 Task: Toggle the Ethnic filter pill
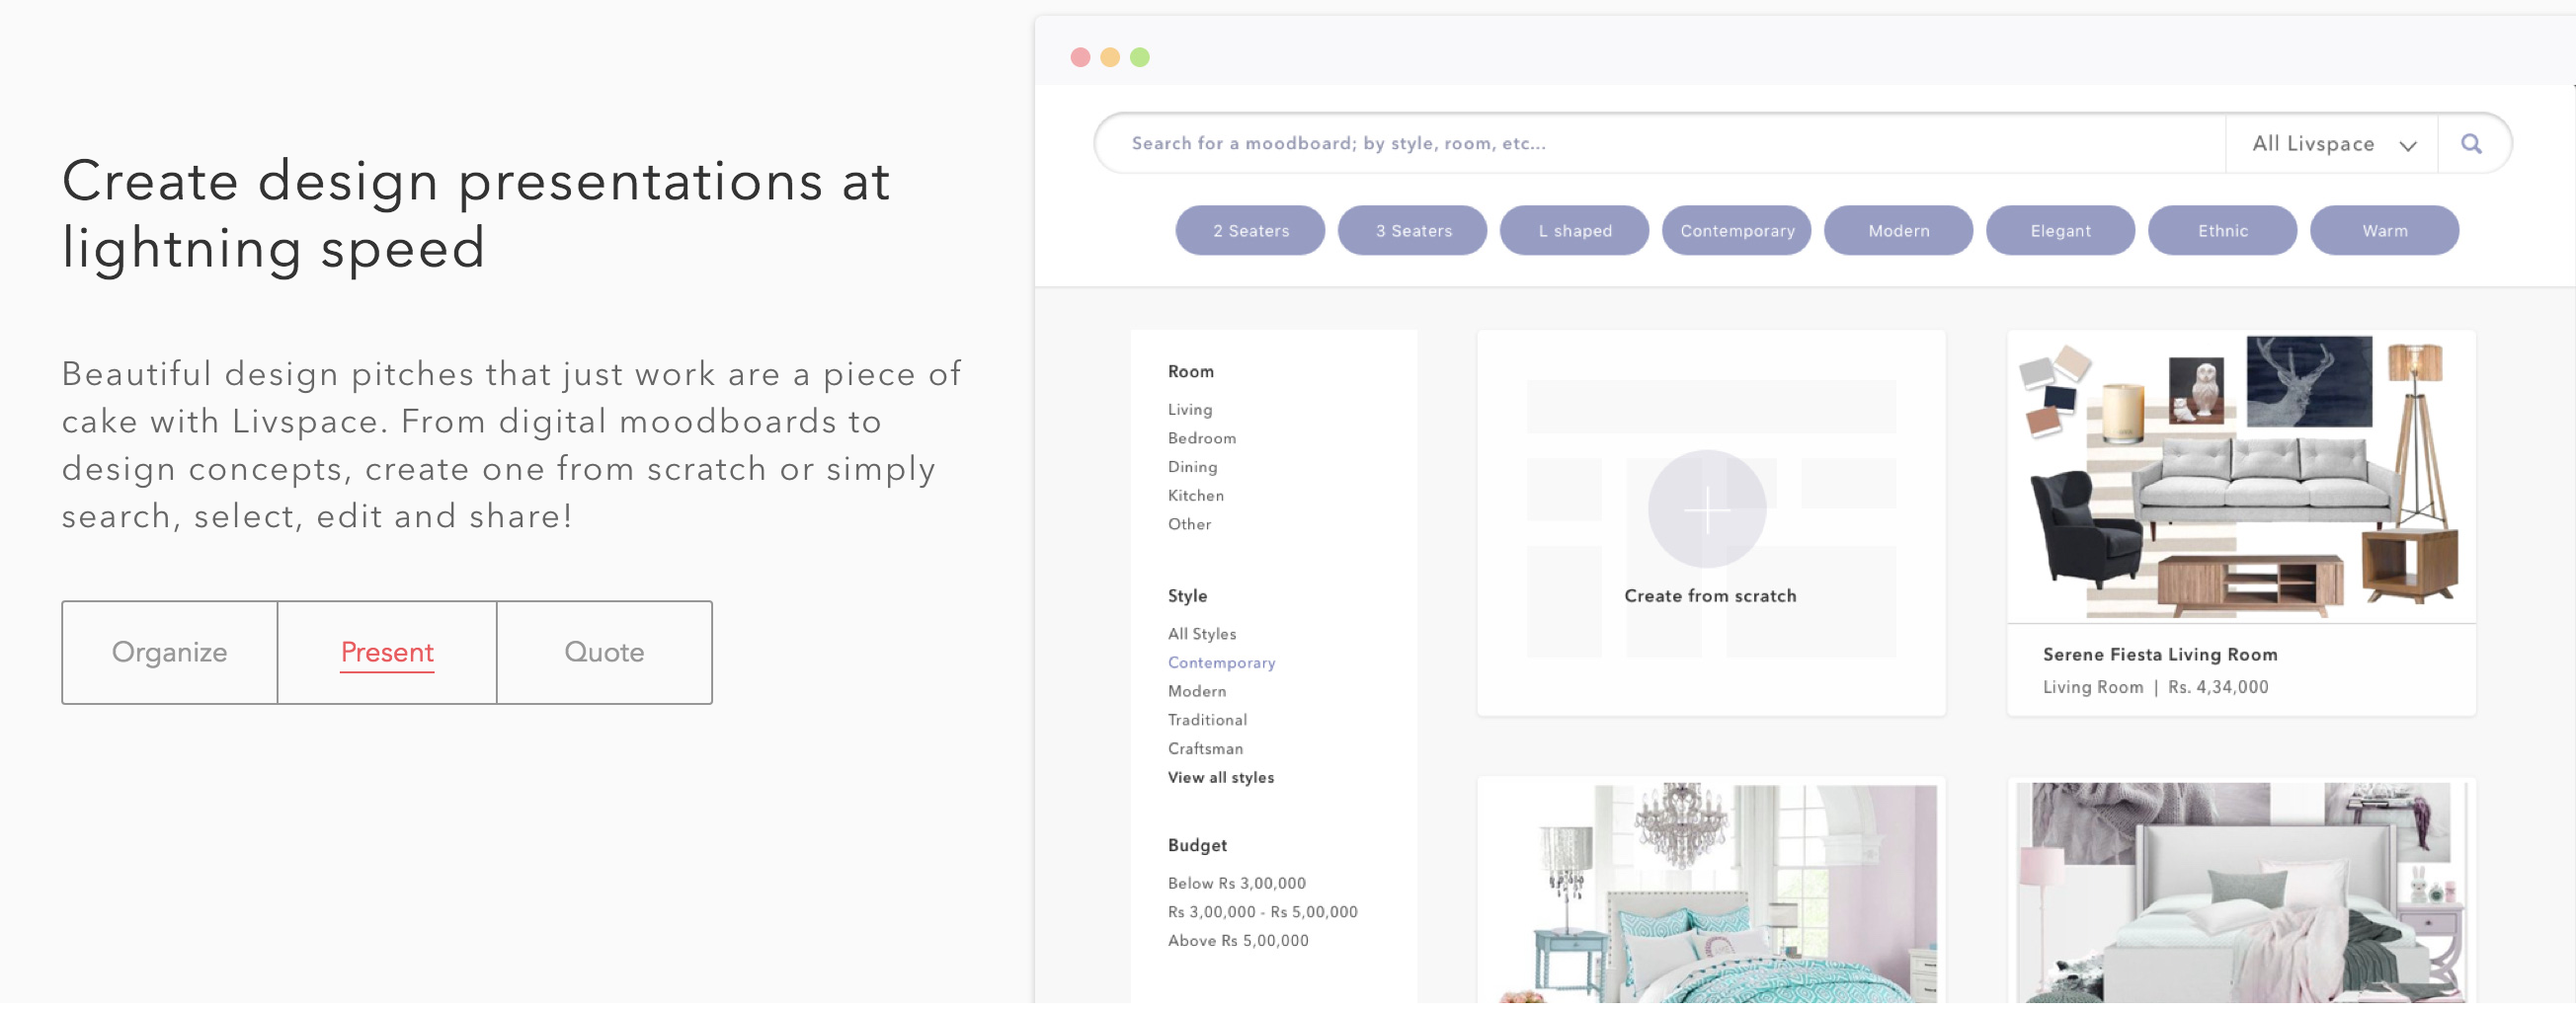(x=2222, y=230)
